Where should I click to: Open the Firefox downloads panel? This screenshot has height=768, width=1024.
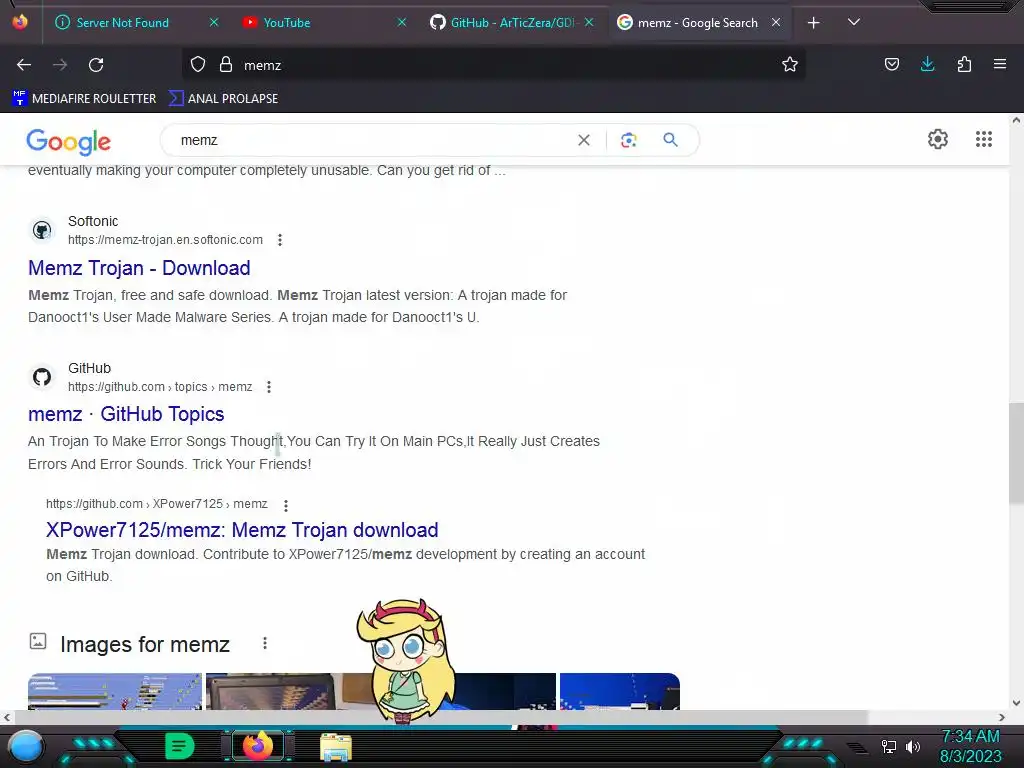coord(927,64)
